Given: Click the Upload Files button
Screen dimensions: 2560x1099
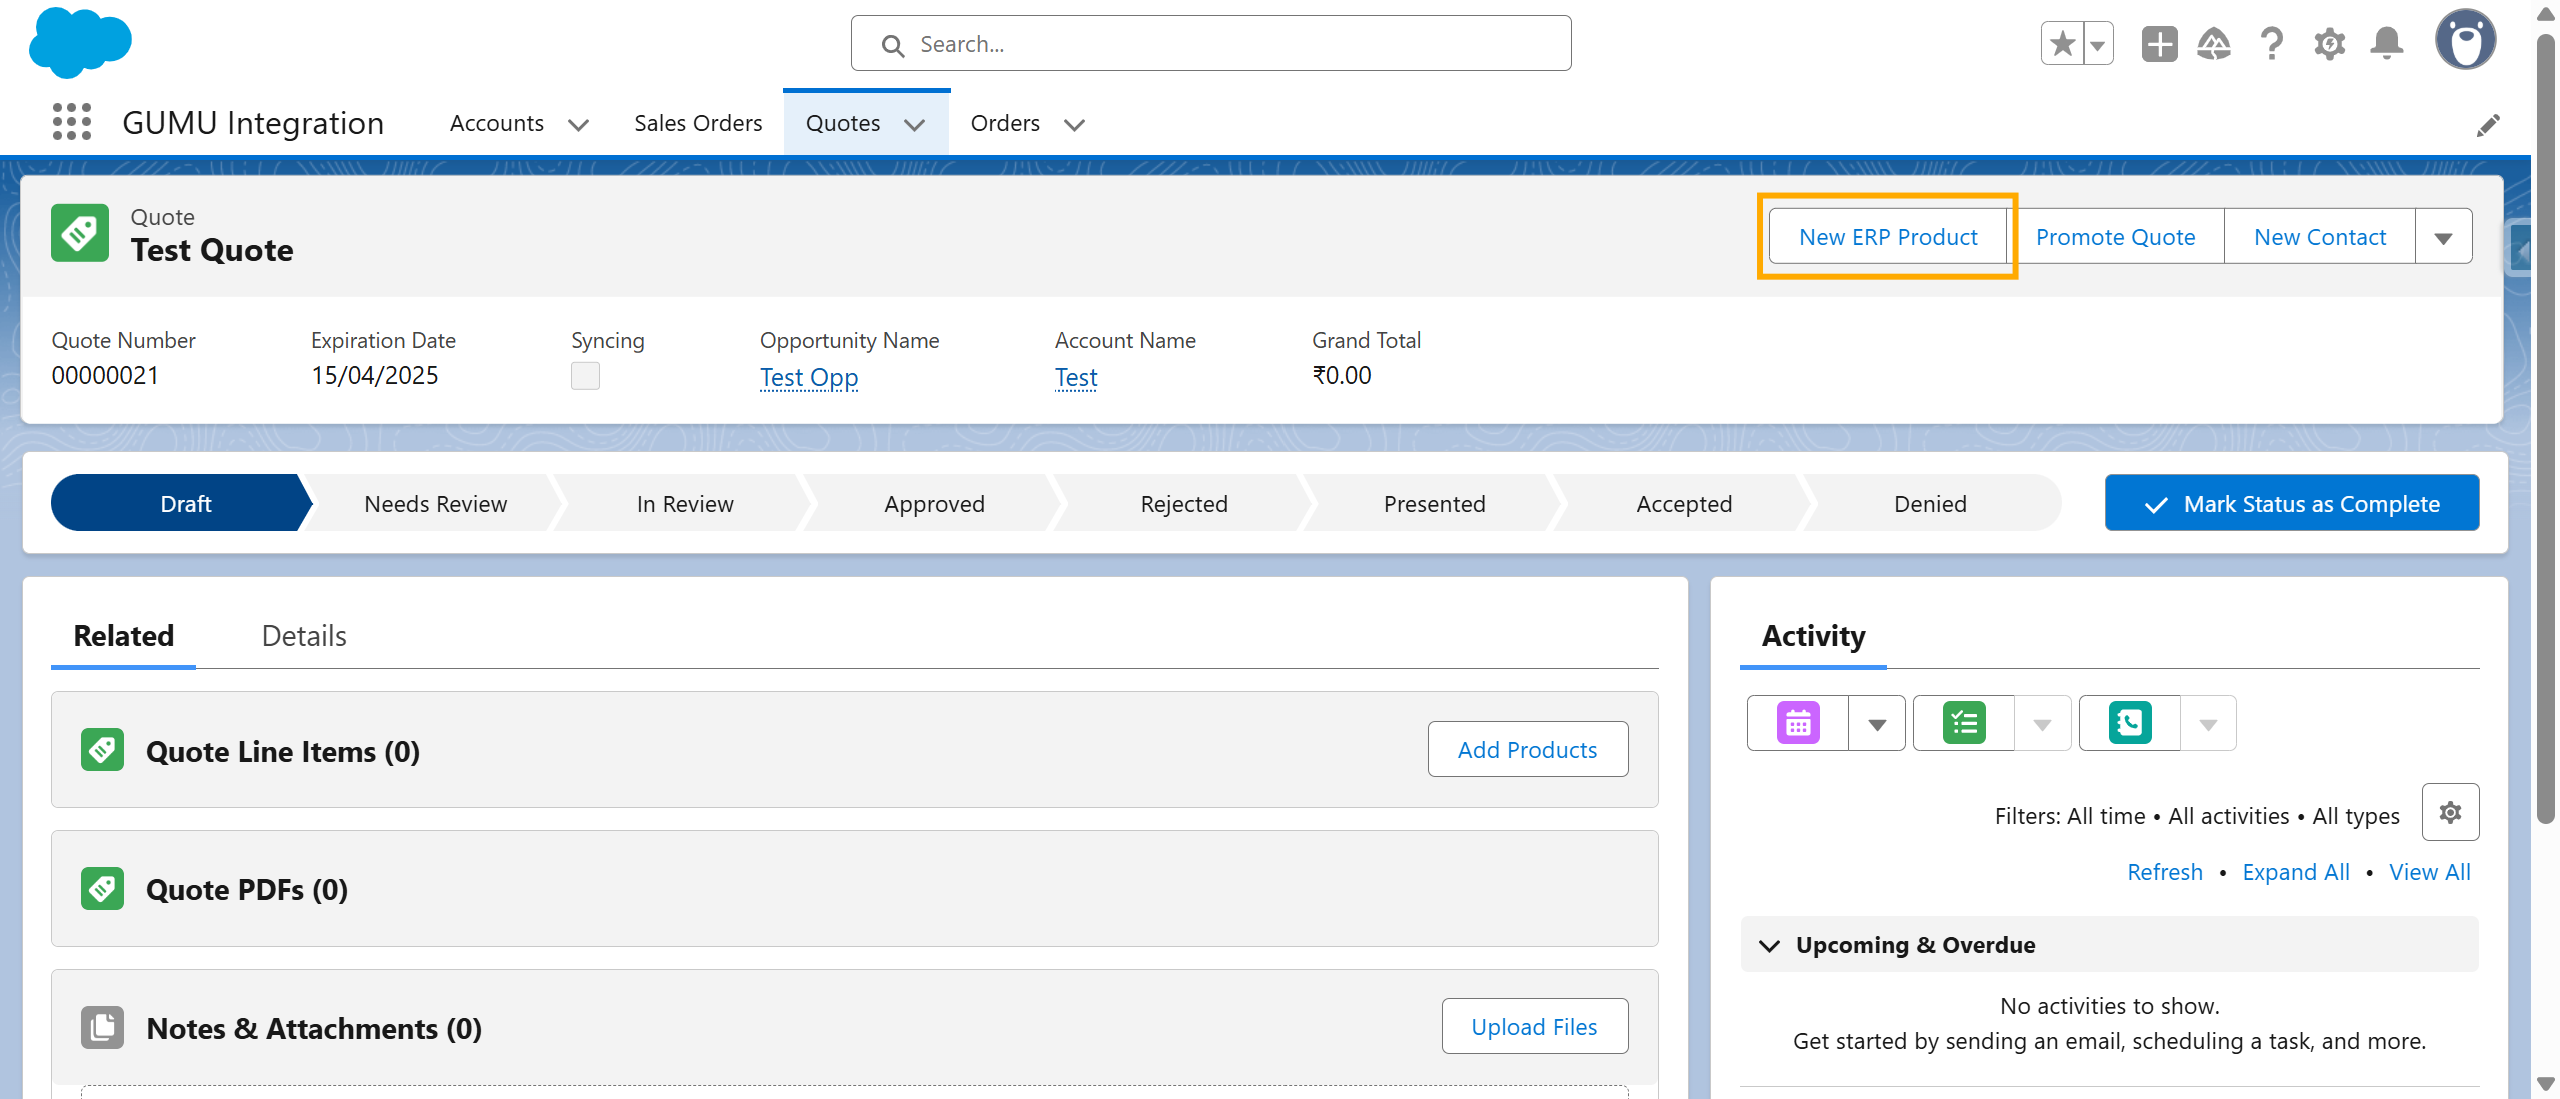Looking at the screenshot, I should click(1534, 1026).
